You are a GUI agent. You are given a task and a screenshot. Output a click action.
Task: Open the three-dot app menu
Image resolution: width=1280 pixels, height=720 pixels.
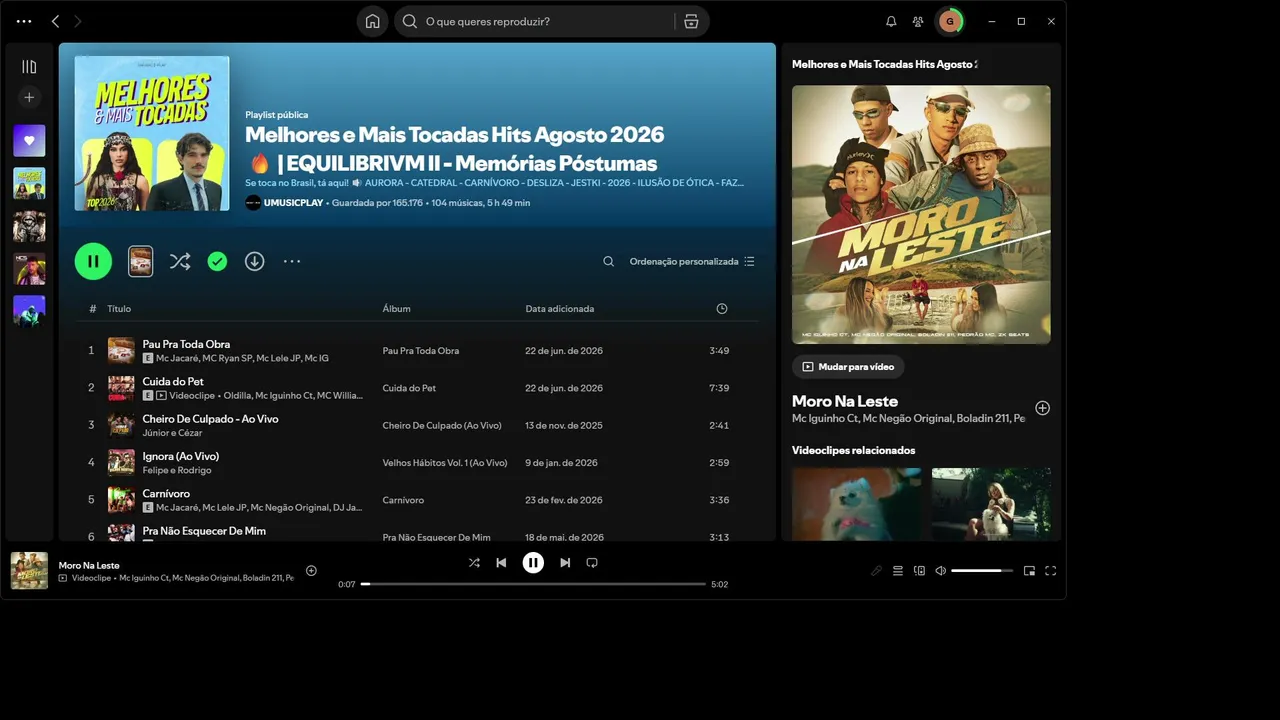(x=24, y=21)
